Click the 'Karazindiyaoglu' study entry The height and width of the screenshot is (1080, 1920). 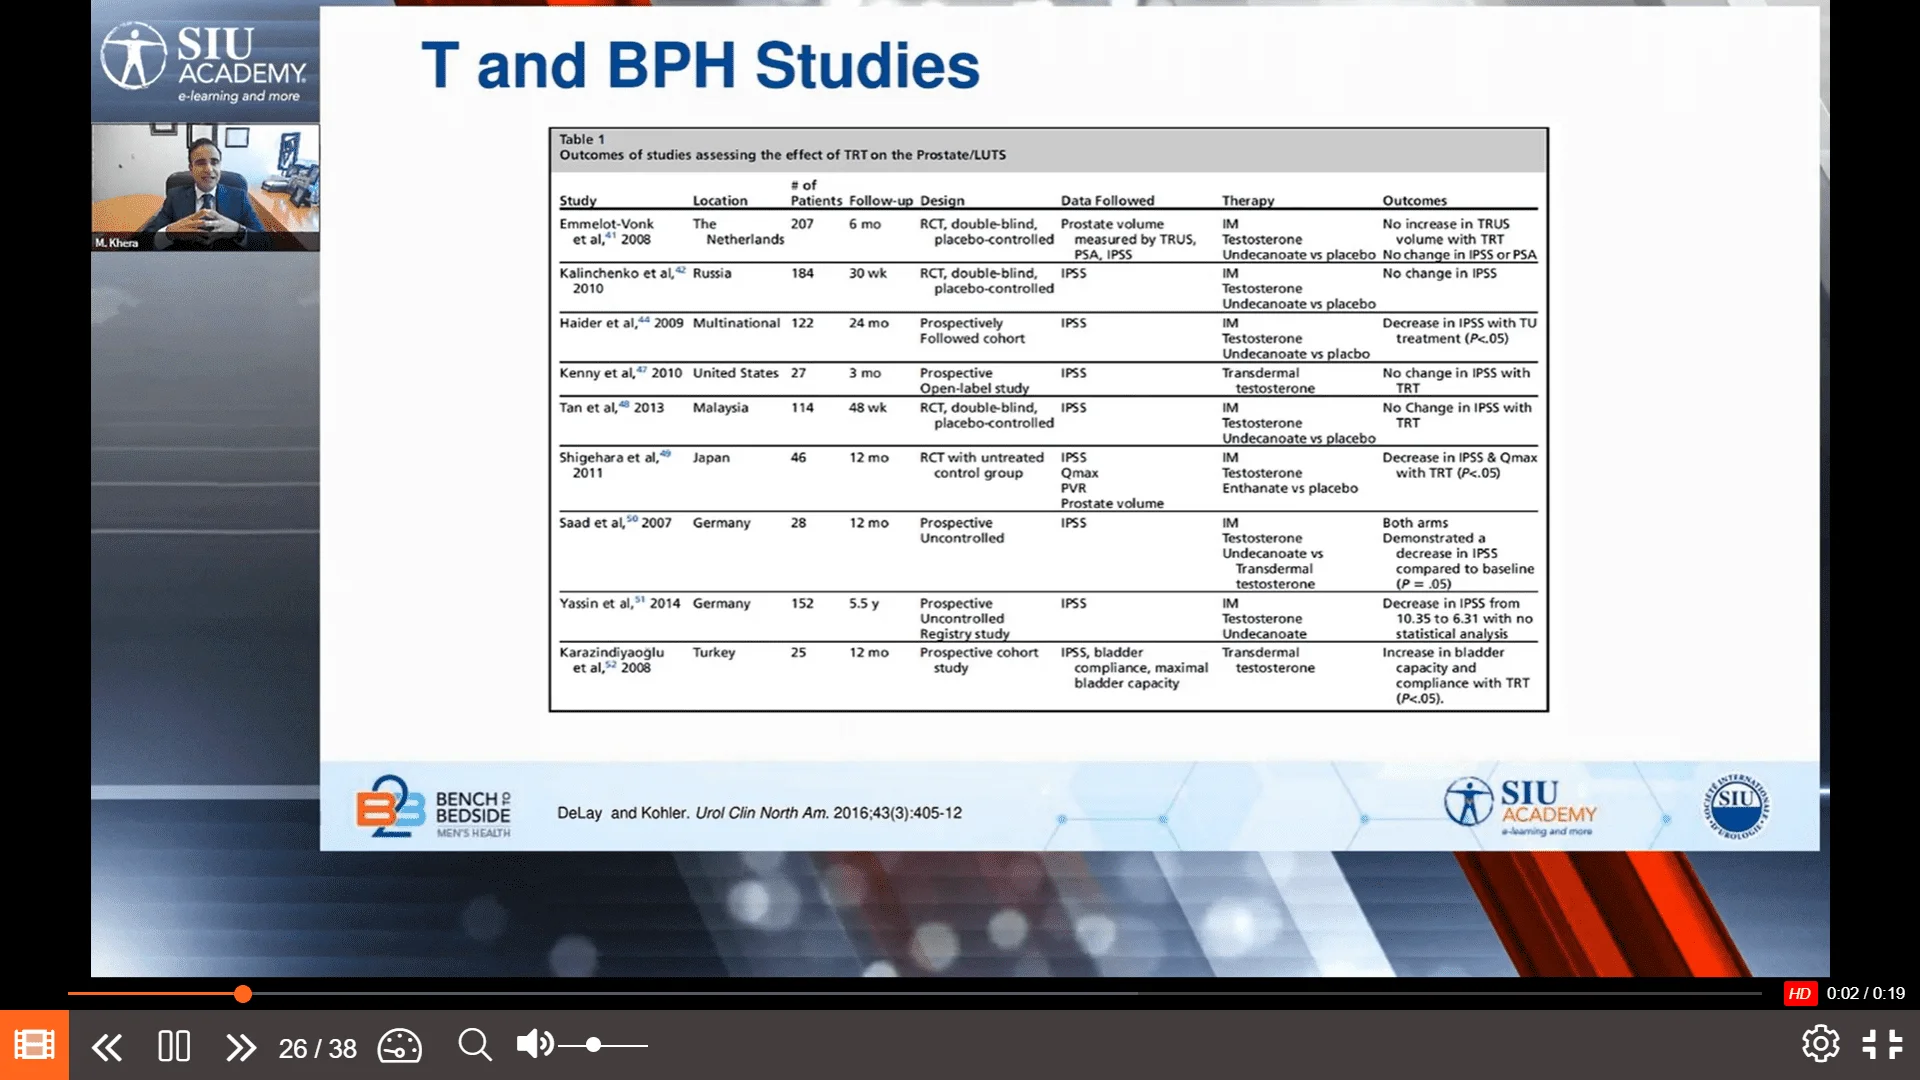[x=611, y=660]
